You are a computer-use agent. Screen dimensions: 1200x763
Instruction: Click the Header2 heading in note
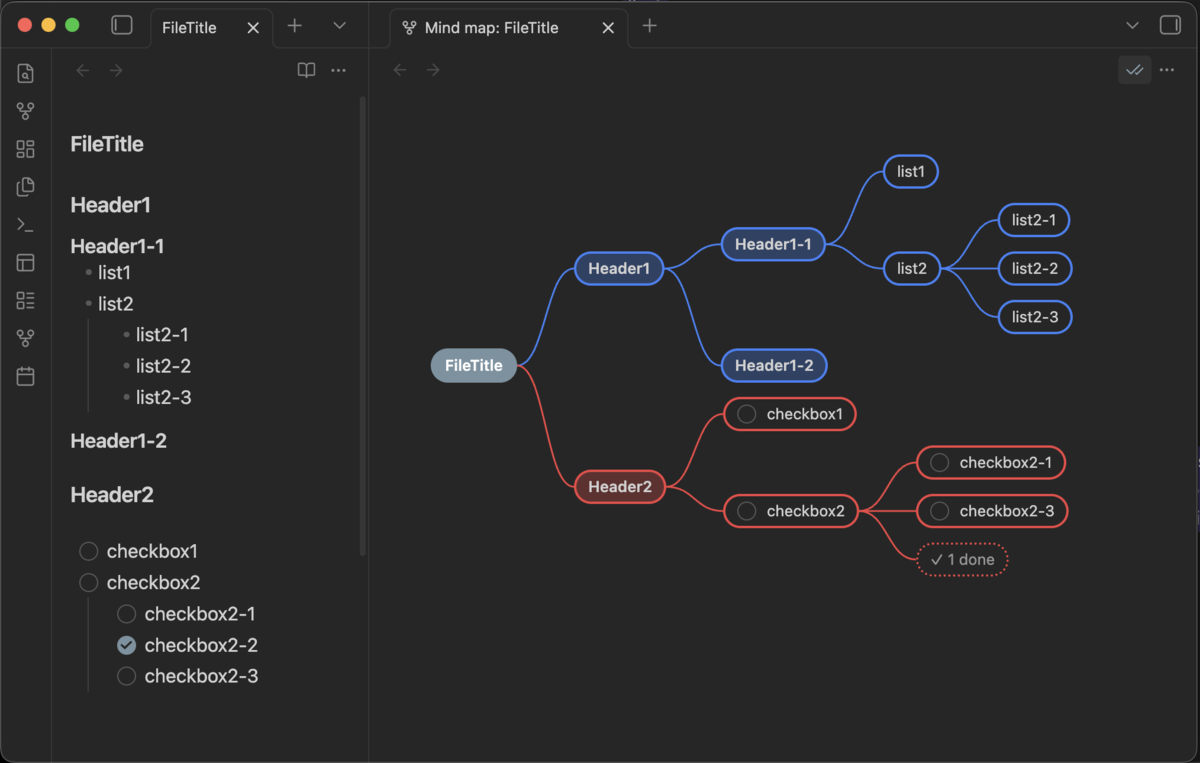pyautogui.click(x=112, y=495)
